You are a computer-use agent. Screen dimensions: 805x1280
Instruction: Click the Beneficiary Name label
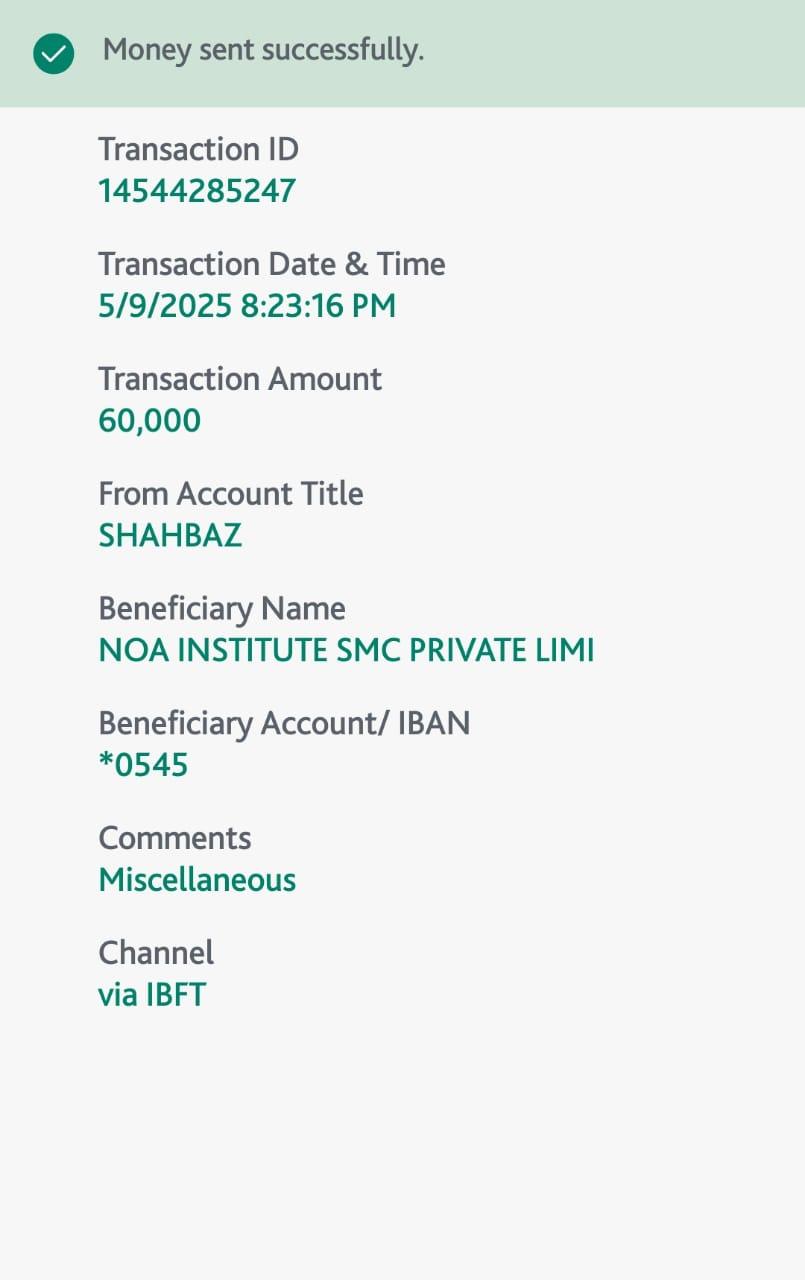click(221, 609)
